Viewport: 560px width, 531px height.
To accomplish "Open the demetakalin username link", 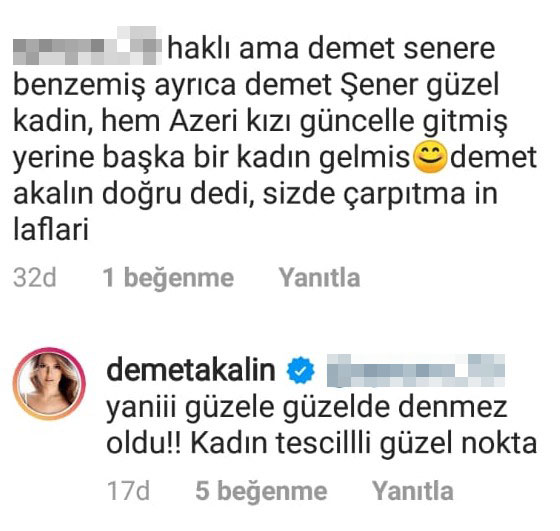I will click(x=191, y=370).
